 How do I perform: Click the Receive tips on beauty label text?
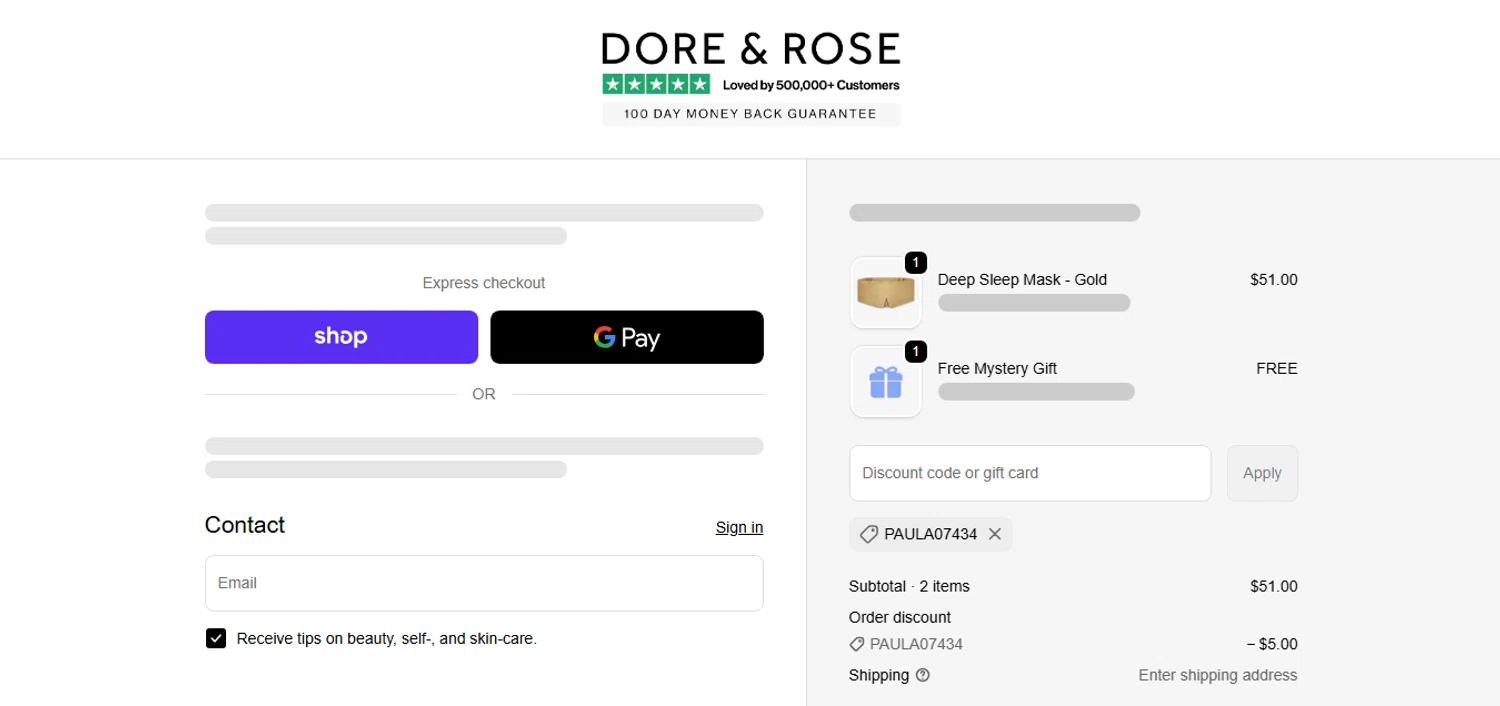(x=387, y=638)
